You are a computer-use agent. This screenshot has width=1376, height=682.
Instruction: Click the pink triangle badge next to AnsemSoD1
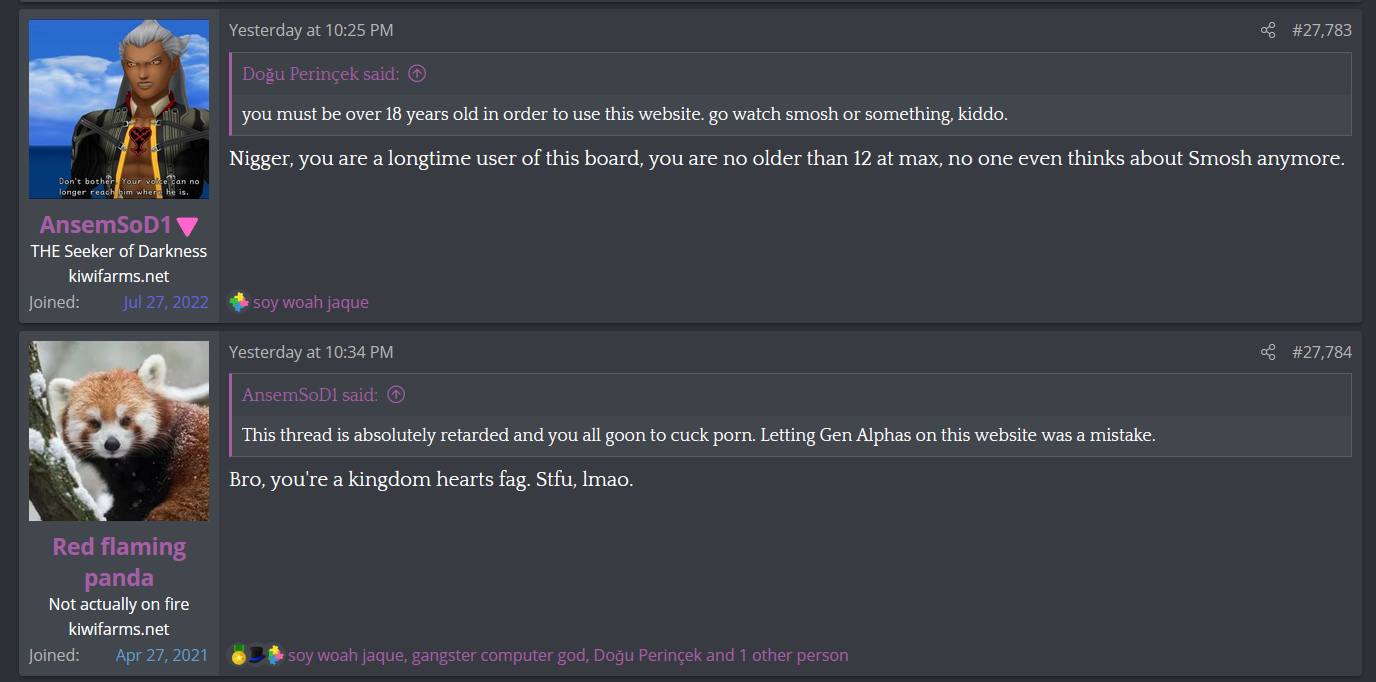point(187,226)
